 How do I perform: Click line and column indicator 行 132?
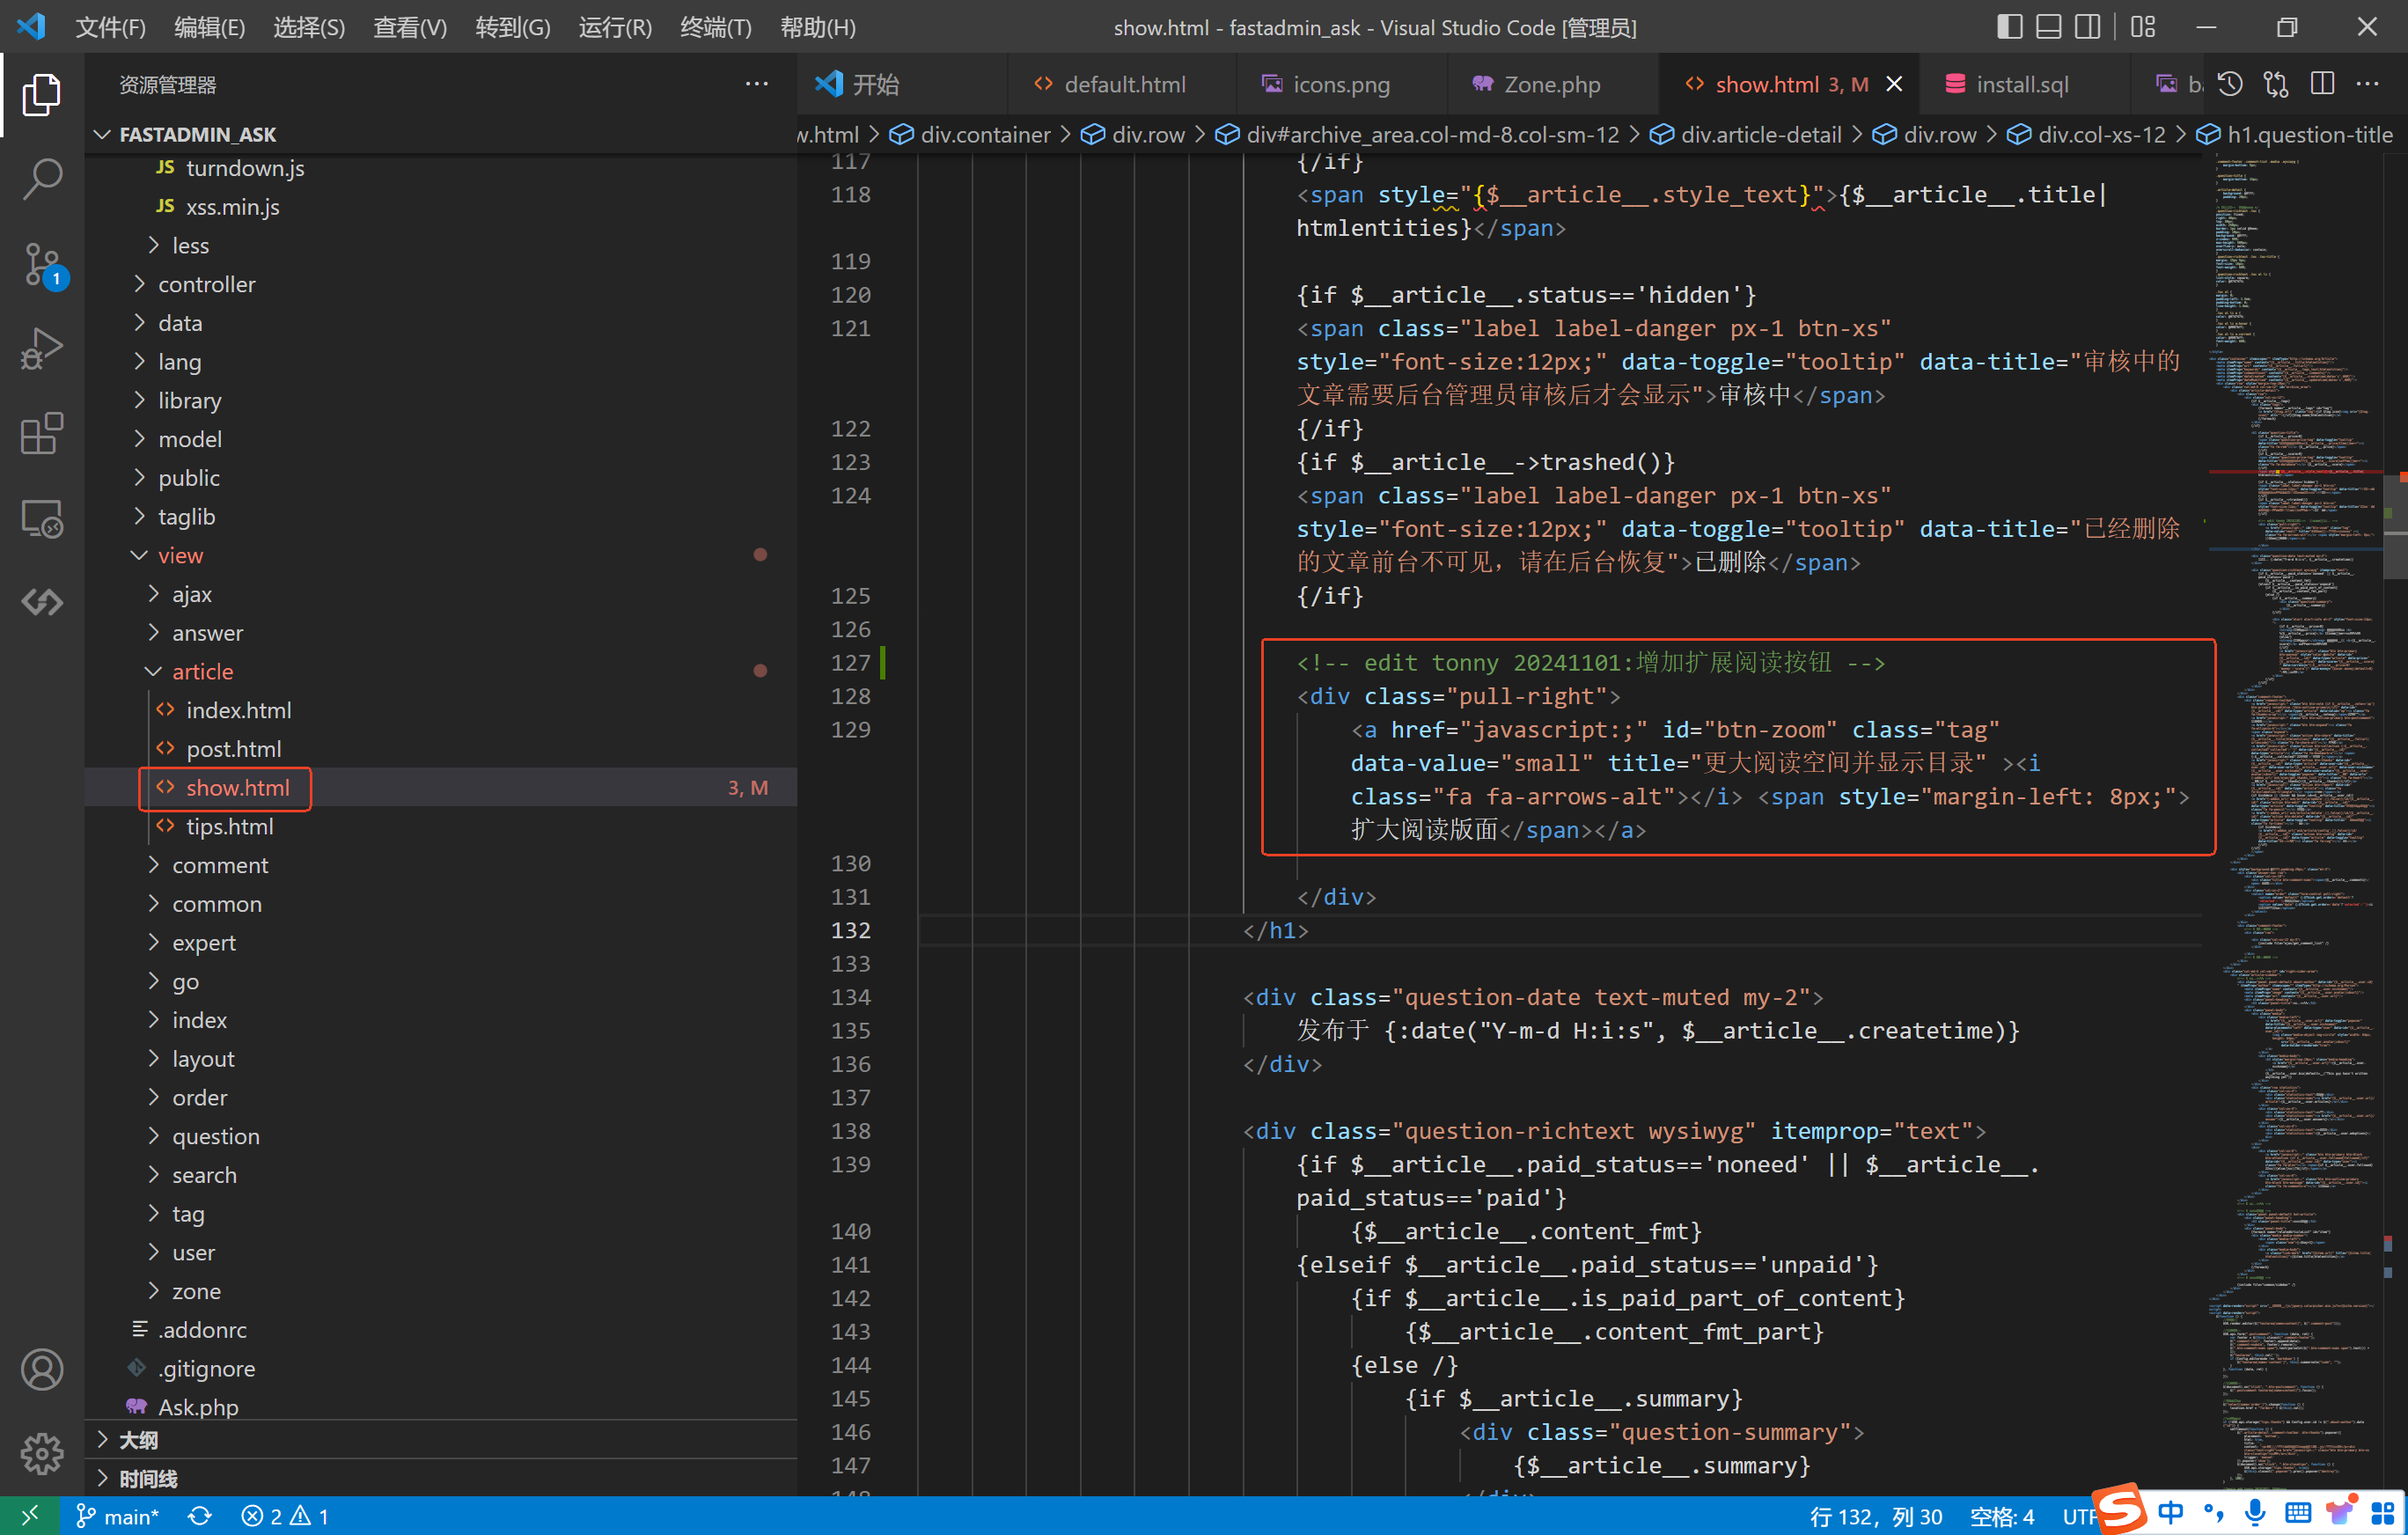[1875, 1516]
